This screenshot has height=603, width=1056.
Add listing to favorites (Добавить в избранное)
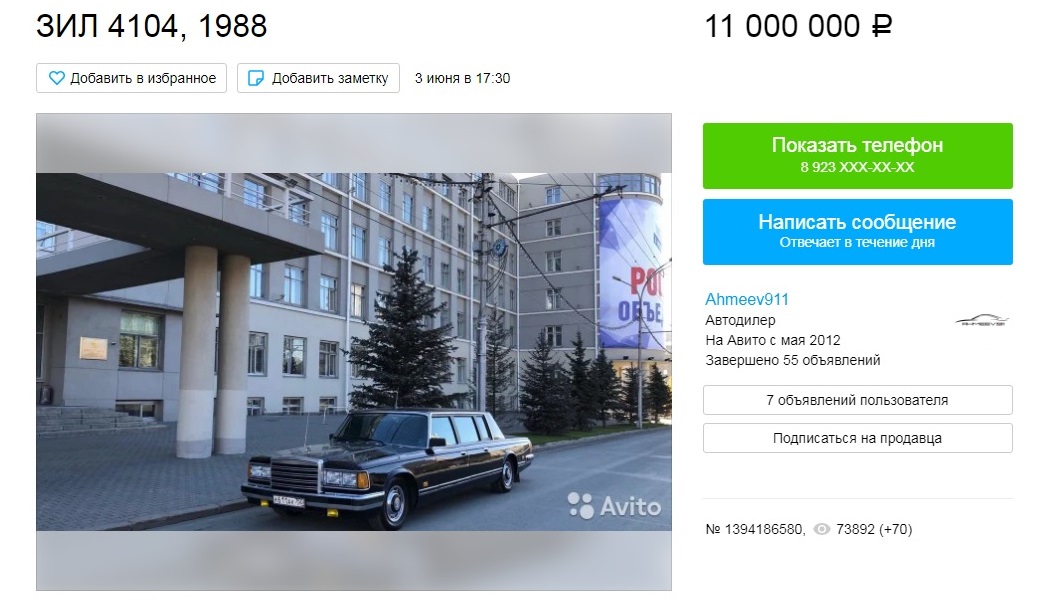tap(131, 78)
